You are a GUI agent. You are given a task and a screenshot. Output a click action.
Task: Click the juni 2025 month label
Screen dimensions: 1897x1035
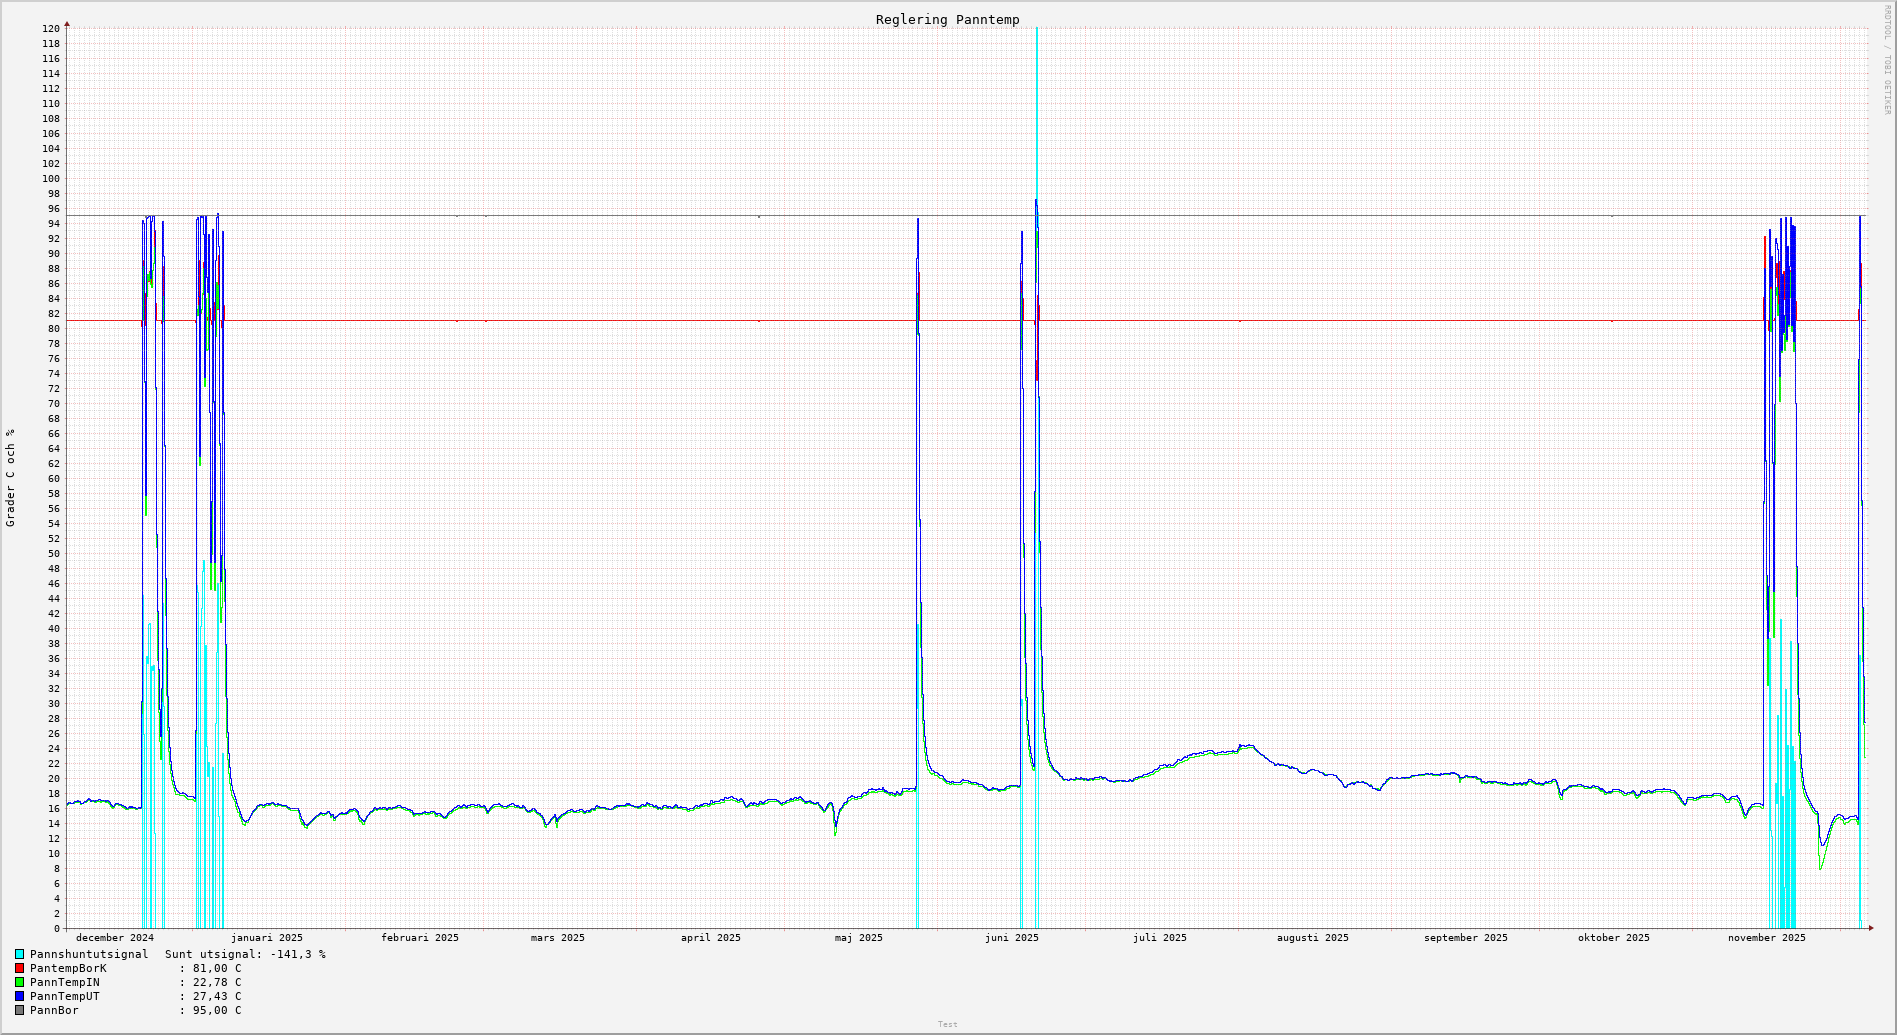tap(1011, 938)
